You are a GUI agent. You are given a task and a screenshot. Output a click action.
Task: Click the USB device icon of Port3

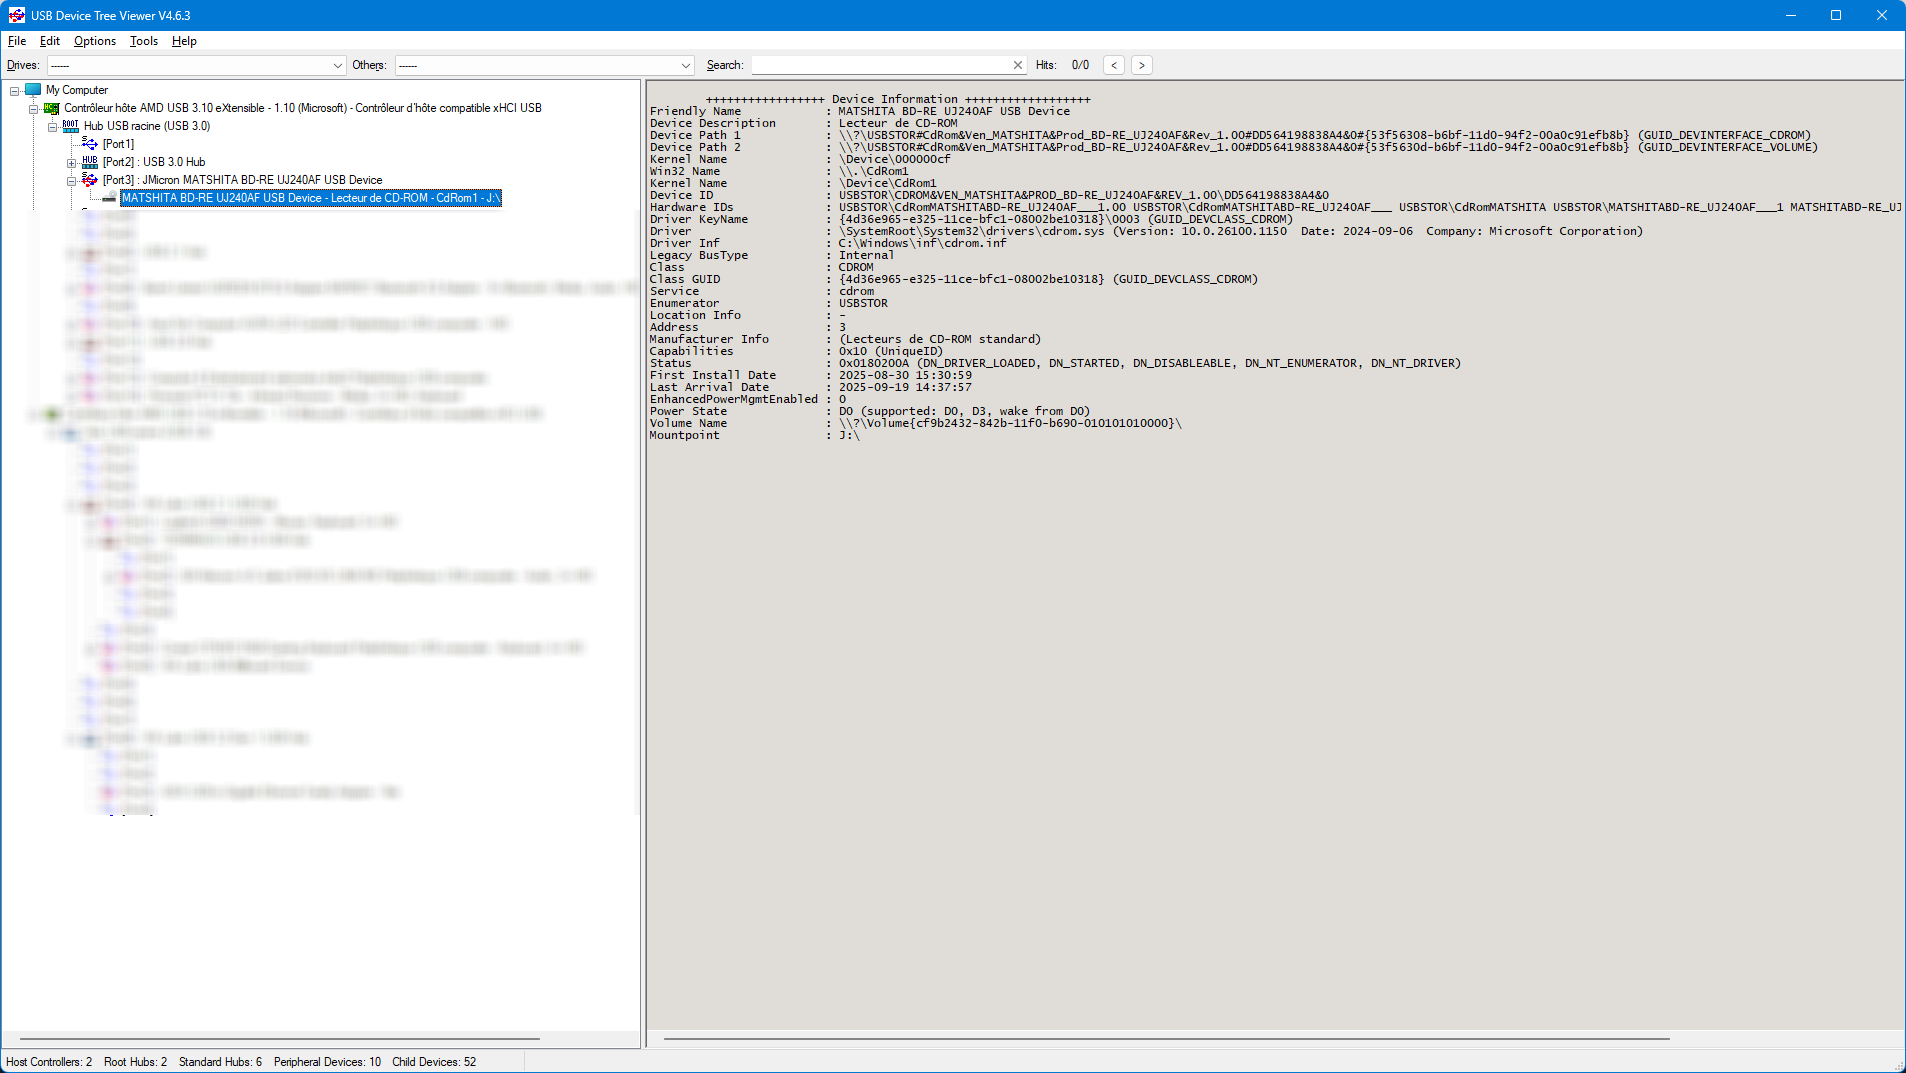coord(90,180)
